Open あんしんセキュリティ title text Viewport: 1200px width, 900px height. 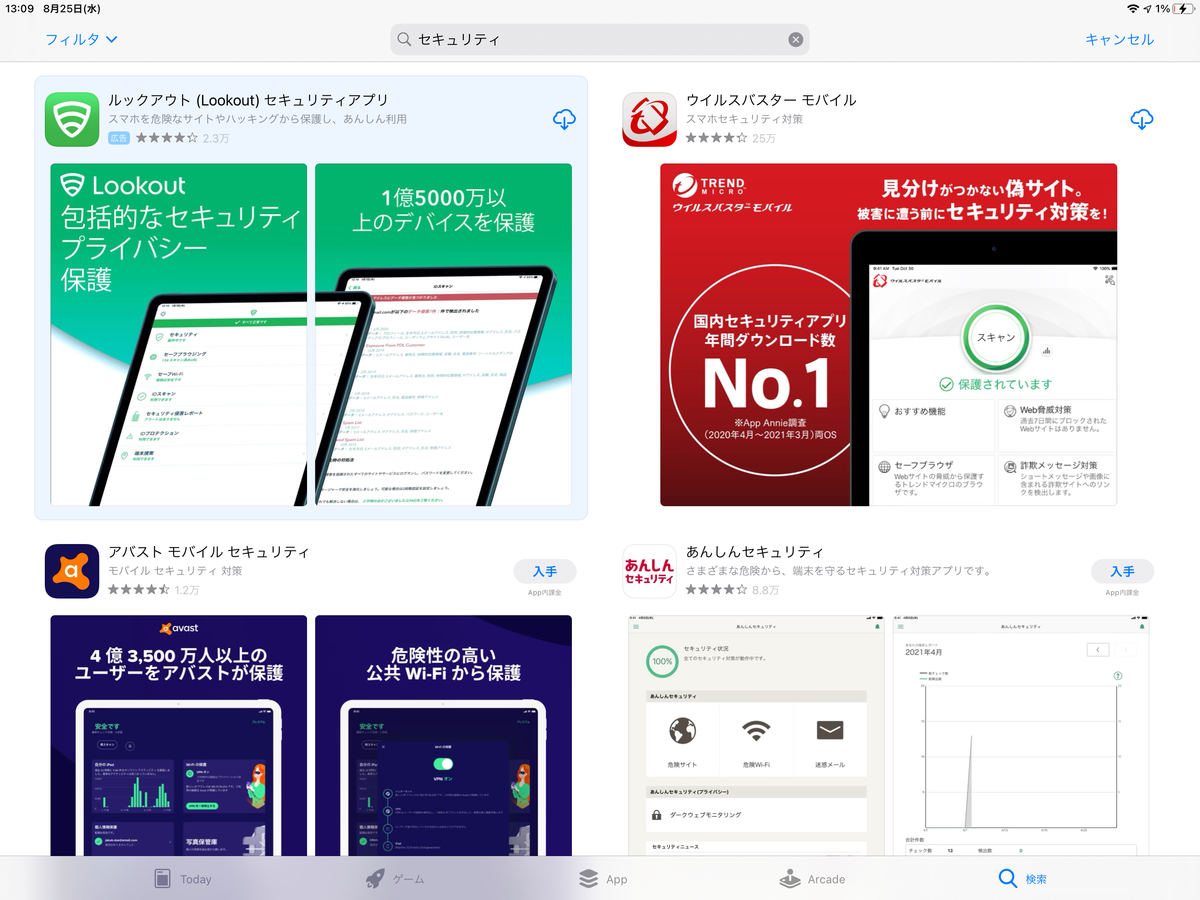pyautogui.click(x=754, y=552)
